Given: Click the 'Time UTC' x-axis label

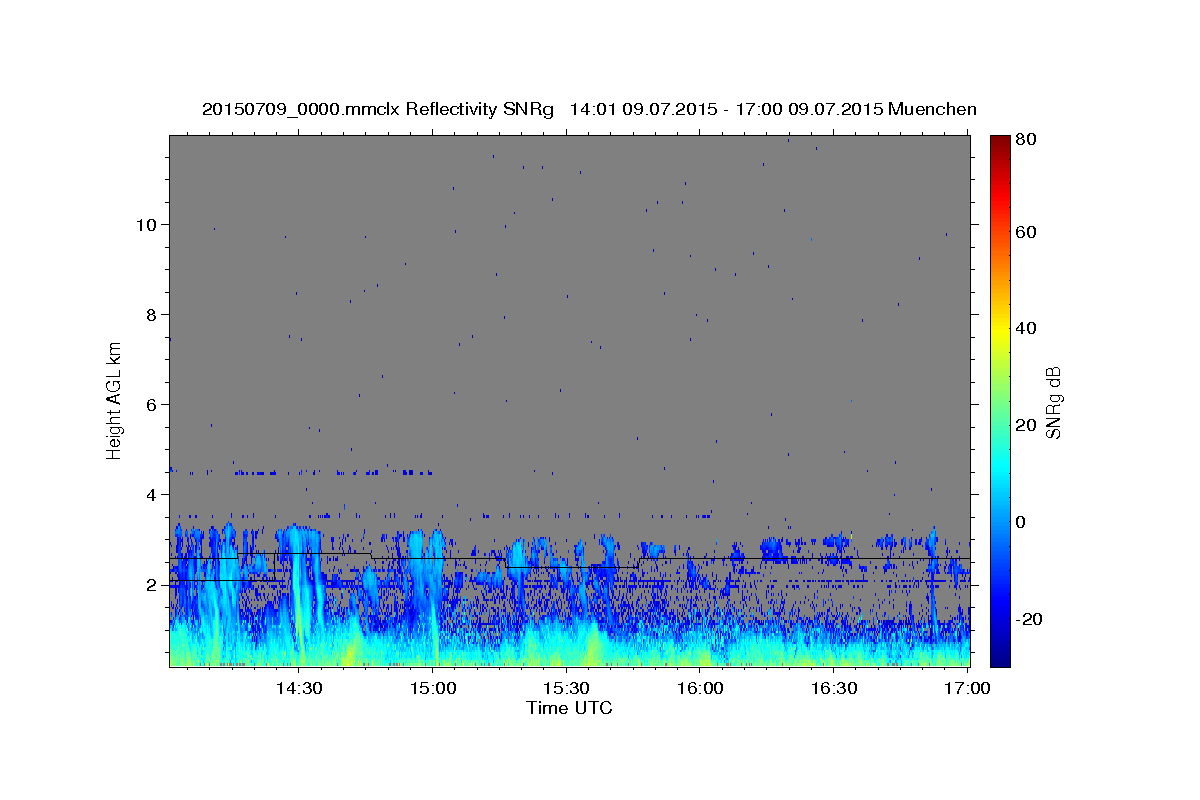Looking at the screenshot, I should point(569,708).
